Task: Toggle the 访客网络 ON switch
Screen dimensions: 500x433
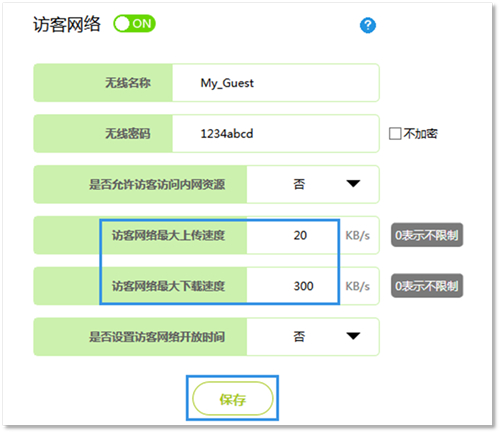Action: click(134, 24)
